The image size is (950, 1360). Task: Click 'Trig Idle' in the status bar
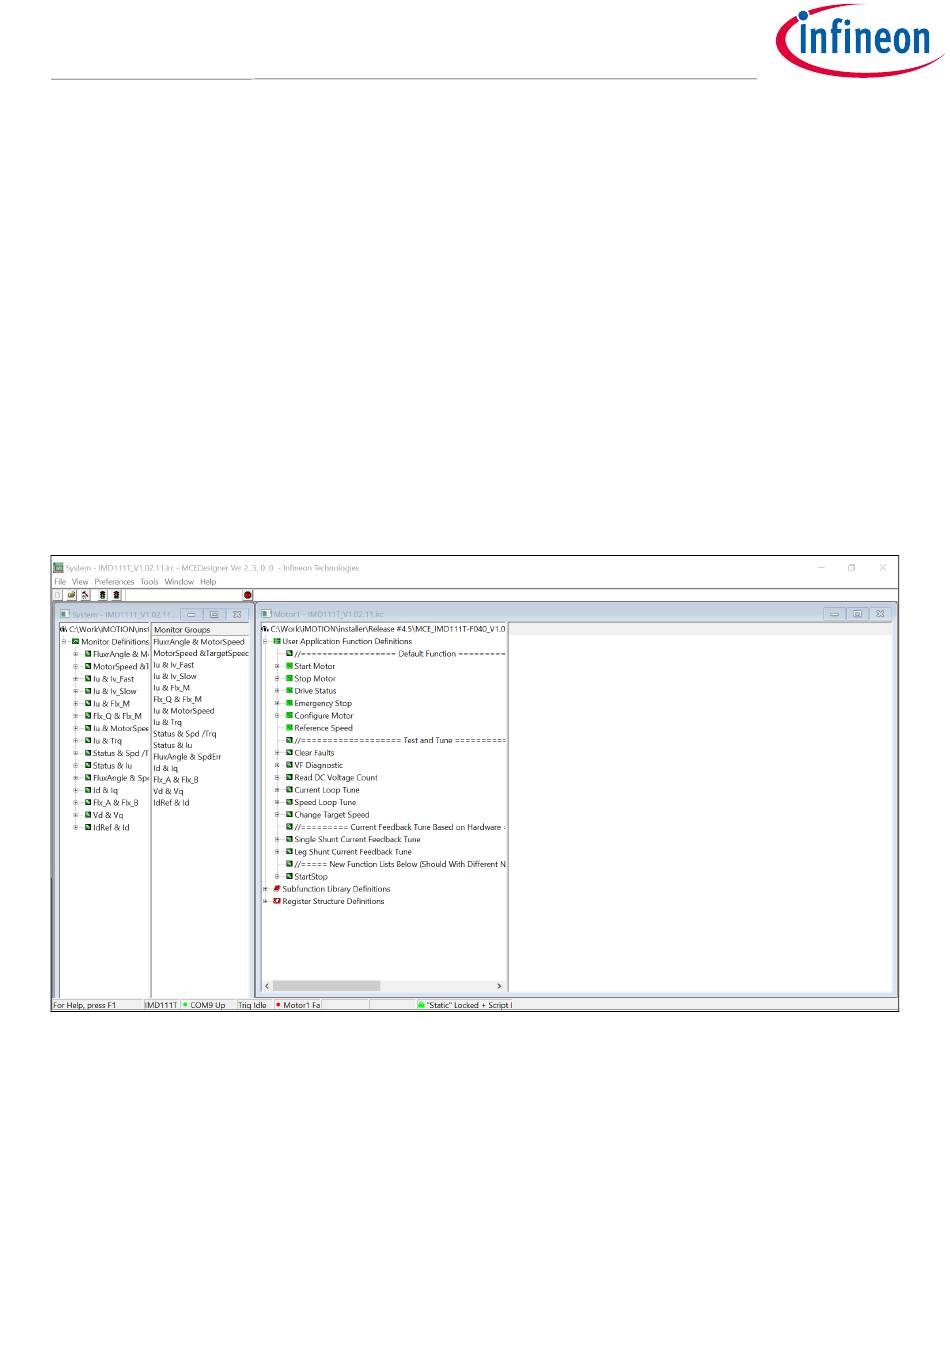click(253, 1005)
